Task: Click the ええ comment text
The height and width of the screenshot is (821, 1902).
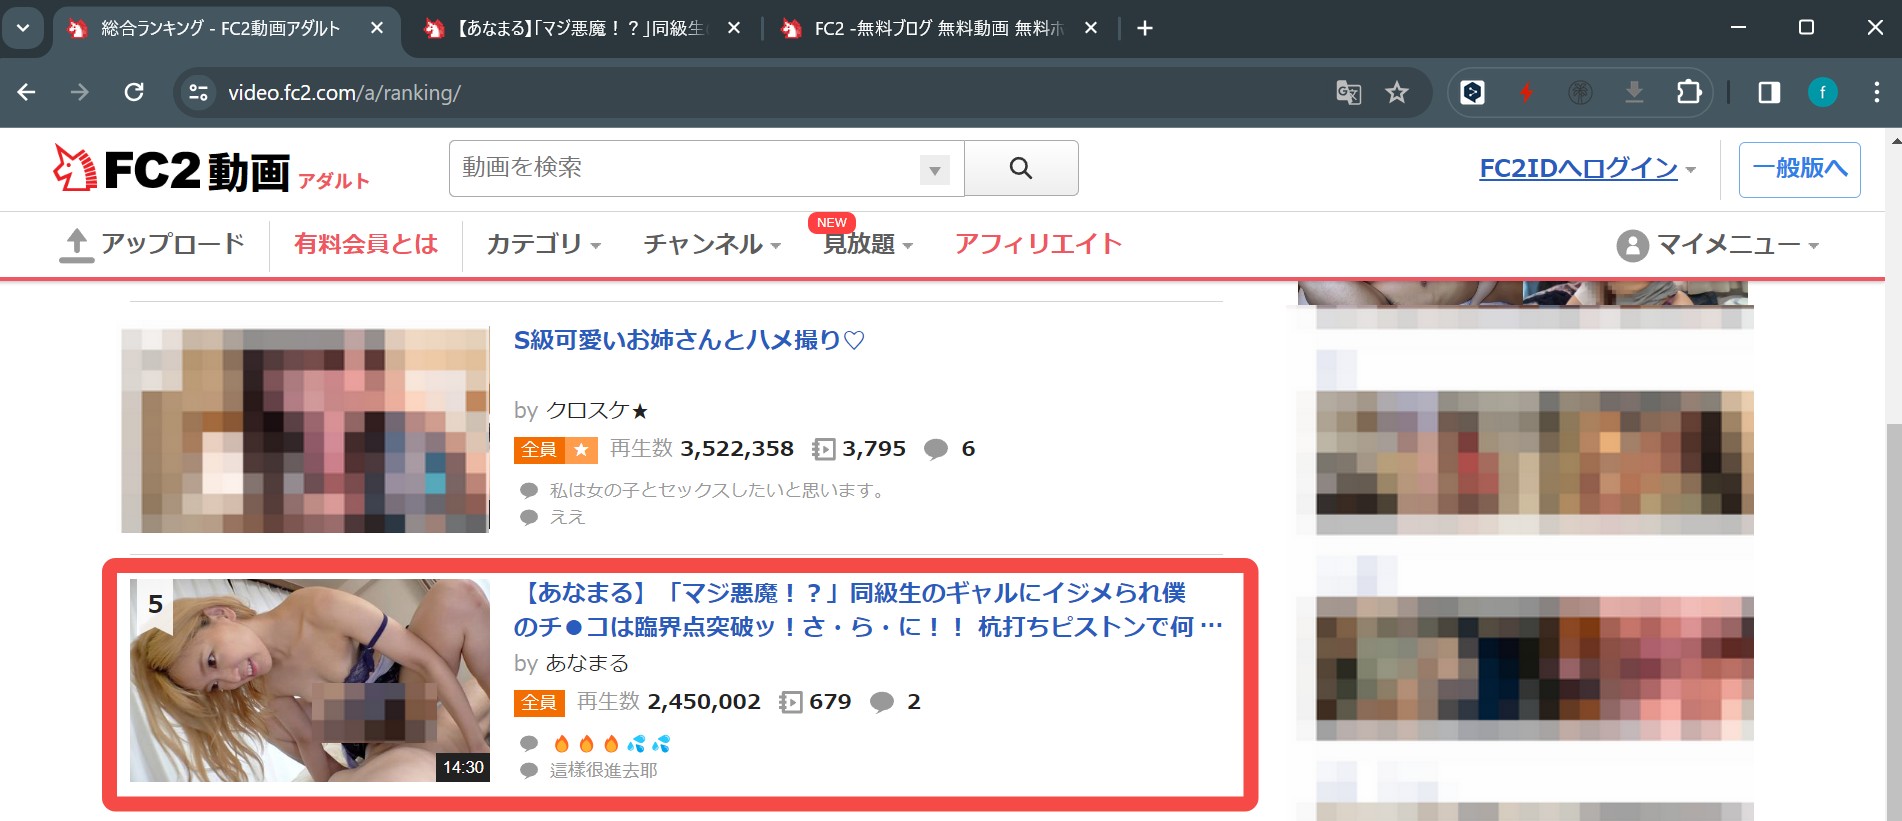Action: 567,517
